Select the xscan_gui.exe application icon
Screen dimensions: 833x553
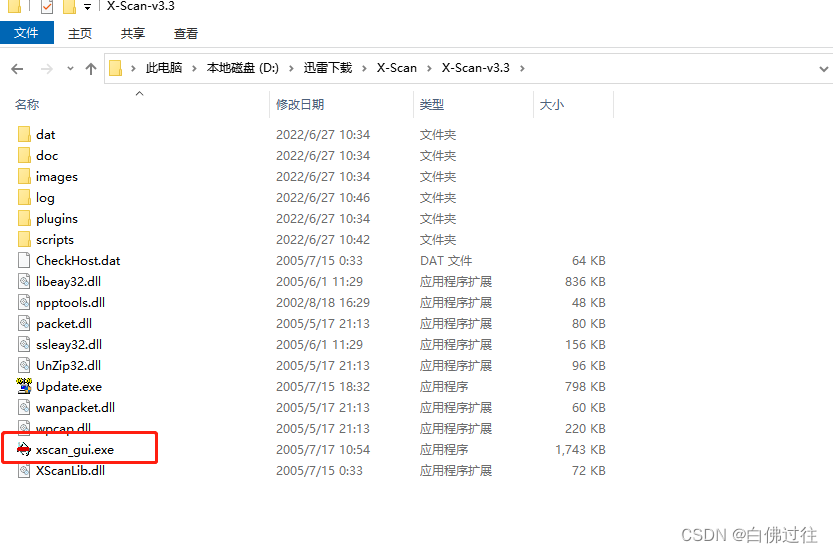[24, 449]
